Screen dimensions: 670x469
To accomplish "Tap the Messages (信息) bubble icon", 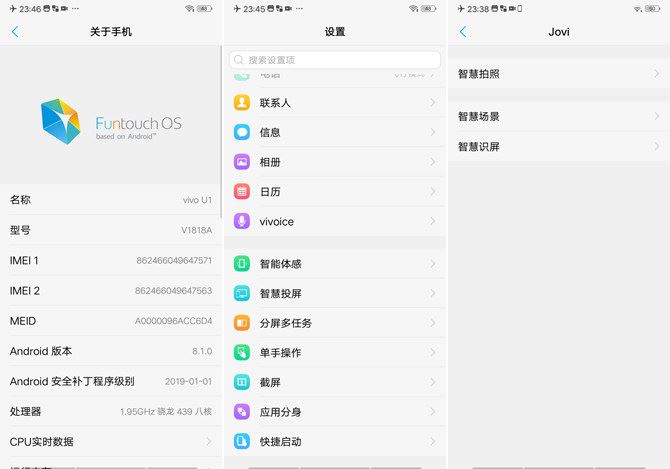I will (242, 132).
